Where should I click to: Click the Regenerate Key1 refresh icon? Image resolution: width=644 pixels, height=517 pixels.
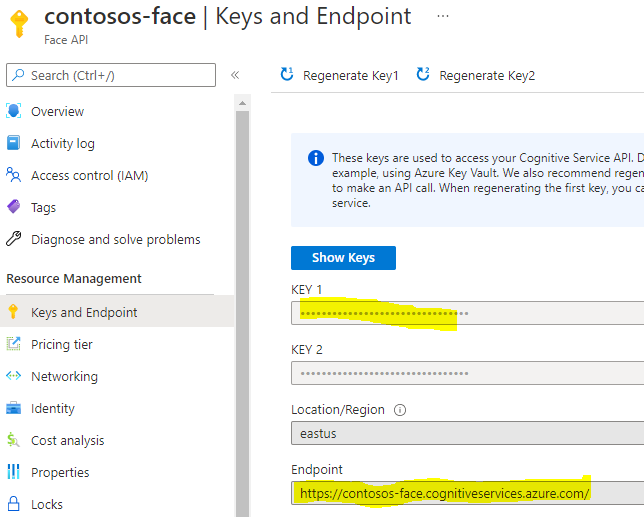[287, 74]
